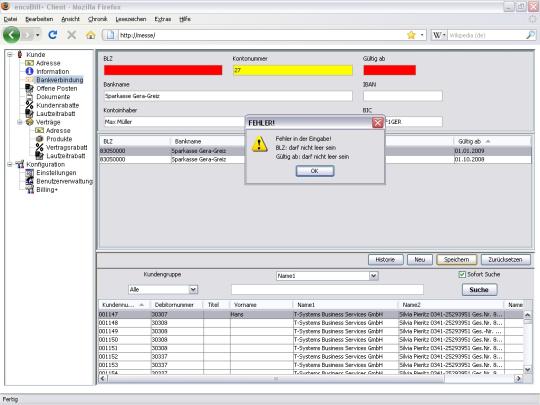Viewport: 540px width, 405px height.
Task: Click the Bankname field Sparkasse Gera-Greiz
Action: (x=228, y=96)
